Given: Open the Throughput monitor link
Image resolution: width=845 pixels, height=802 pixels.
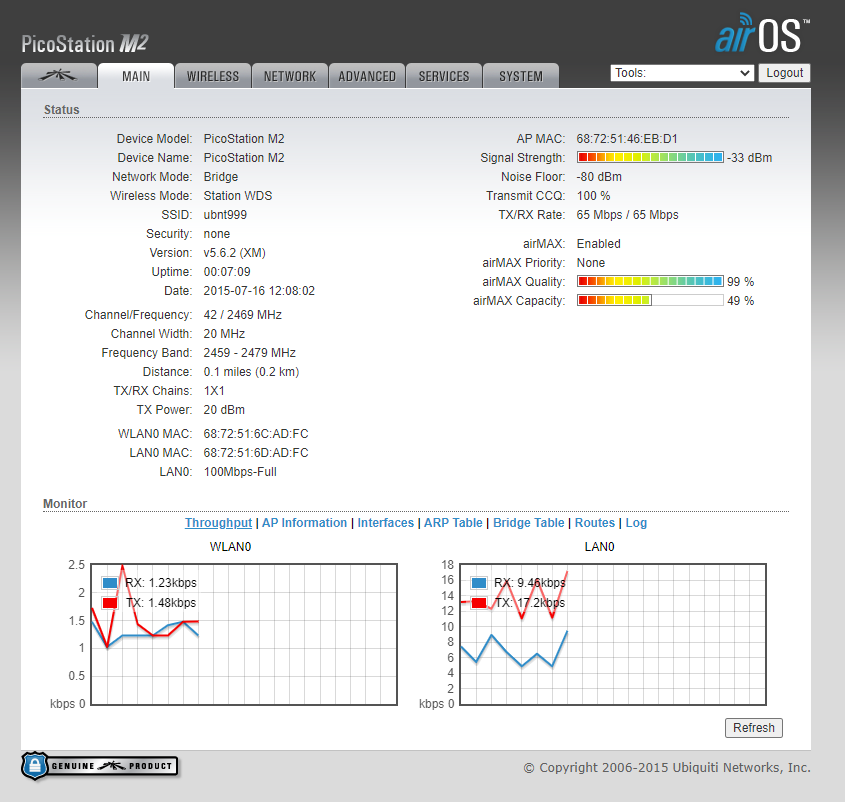Looking at the screenshot, I should [x=218, y=523].
